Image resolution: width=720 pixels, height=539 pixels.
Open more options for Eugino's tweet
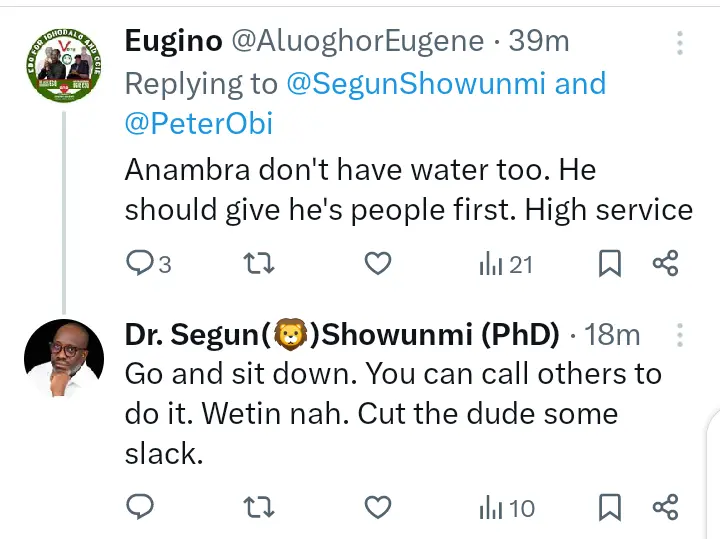click(x=680, y=42)
